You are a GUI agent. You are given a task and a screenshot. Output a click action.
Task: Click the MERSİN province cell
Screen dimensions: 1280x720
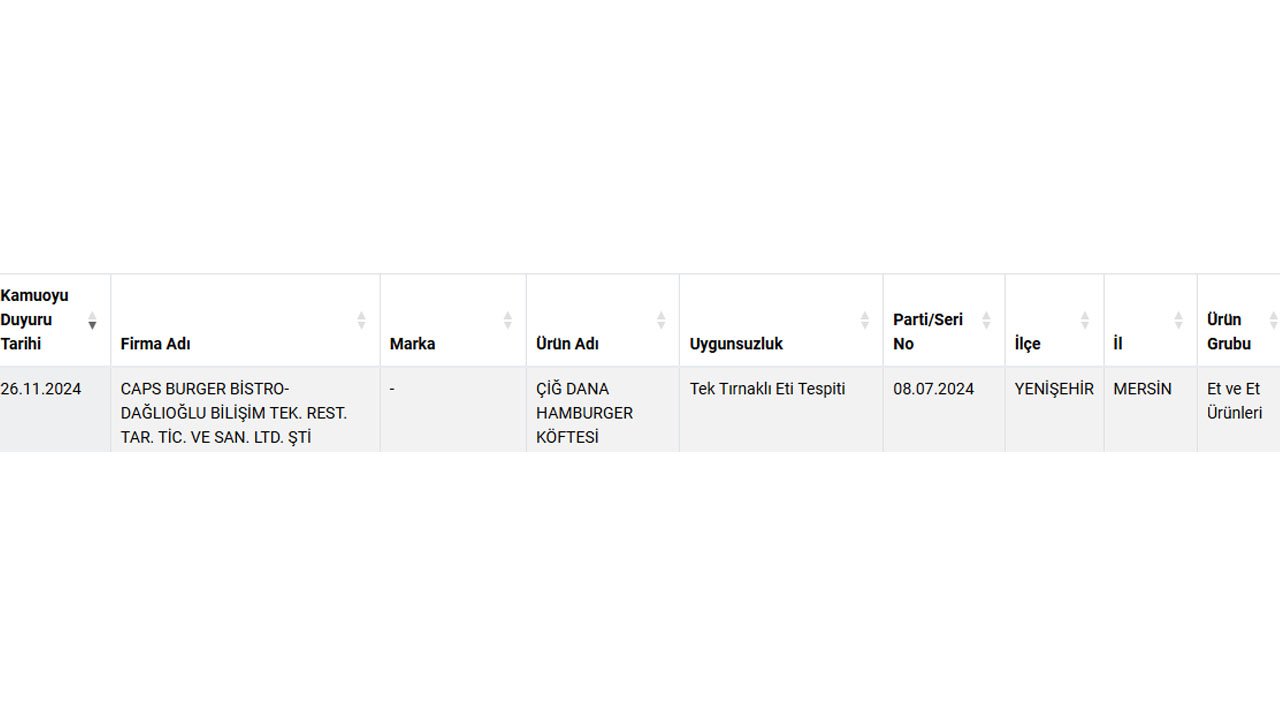pyautogui.click(x=1142, y=389)
